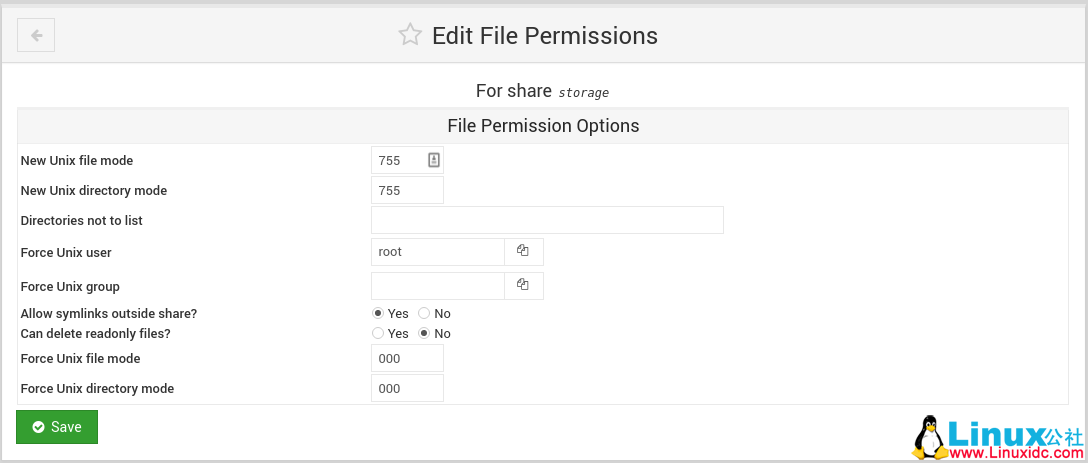Click the green Save button
Viewport: 1088px width, 463px height.
coord(57,427)
